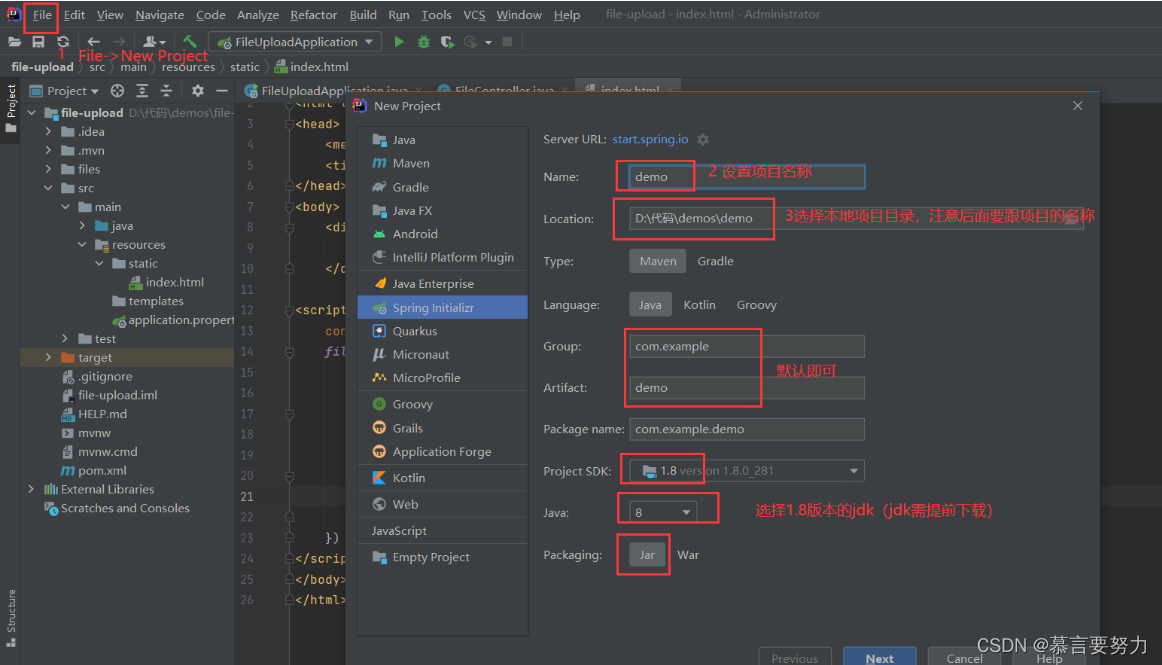Click the Location input field
1162x665 pixels.
tap(856, 218)
